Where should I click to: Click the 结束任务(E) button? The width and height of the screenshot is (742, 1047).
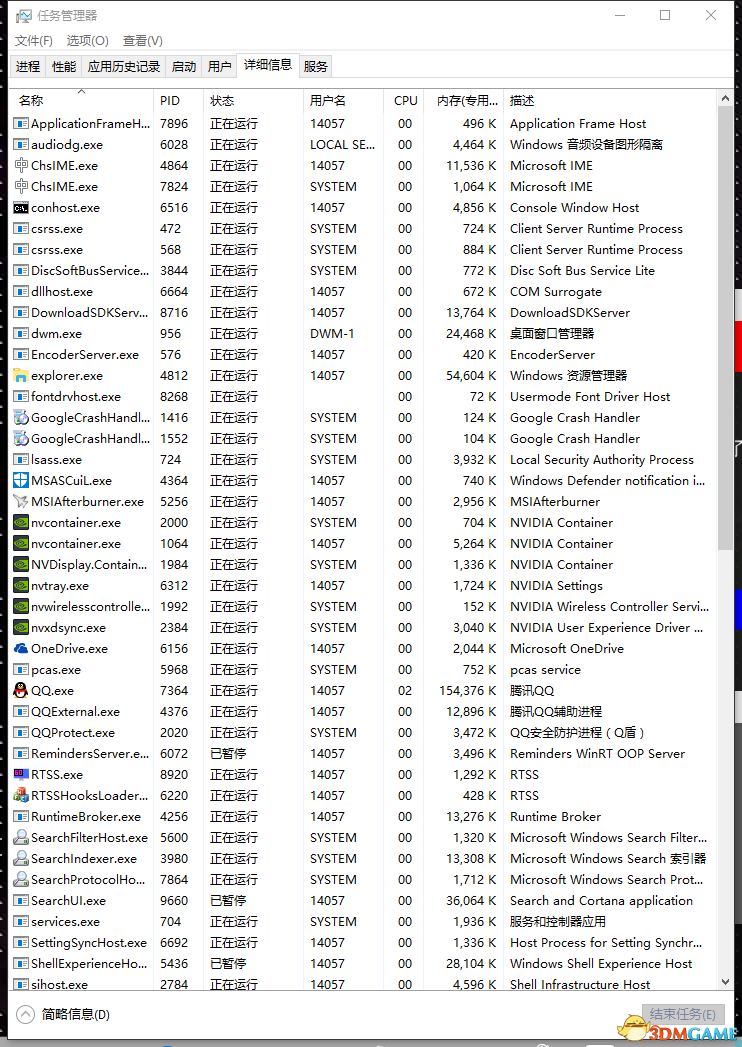click(683, 1014)
